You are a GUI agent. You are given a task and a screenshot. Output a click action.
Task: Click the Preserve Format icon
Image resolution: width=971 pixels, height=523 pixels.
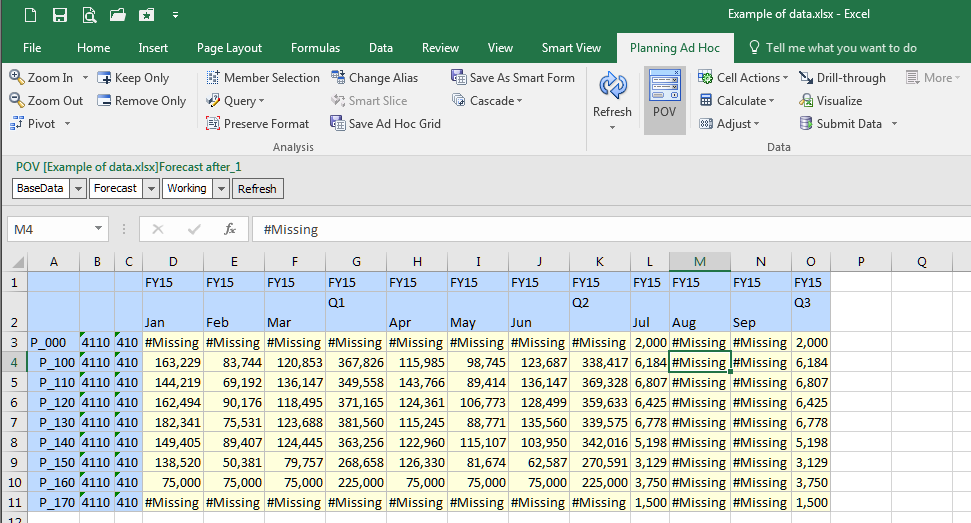(213, 124)
